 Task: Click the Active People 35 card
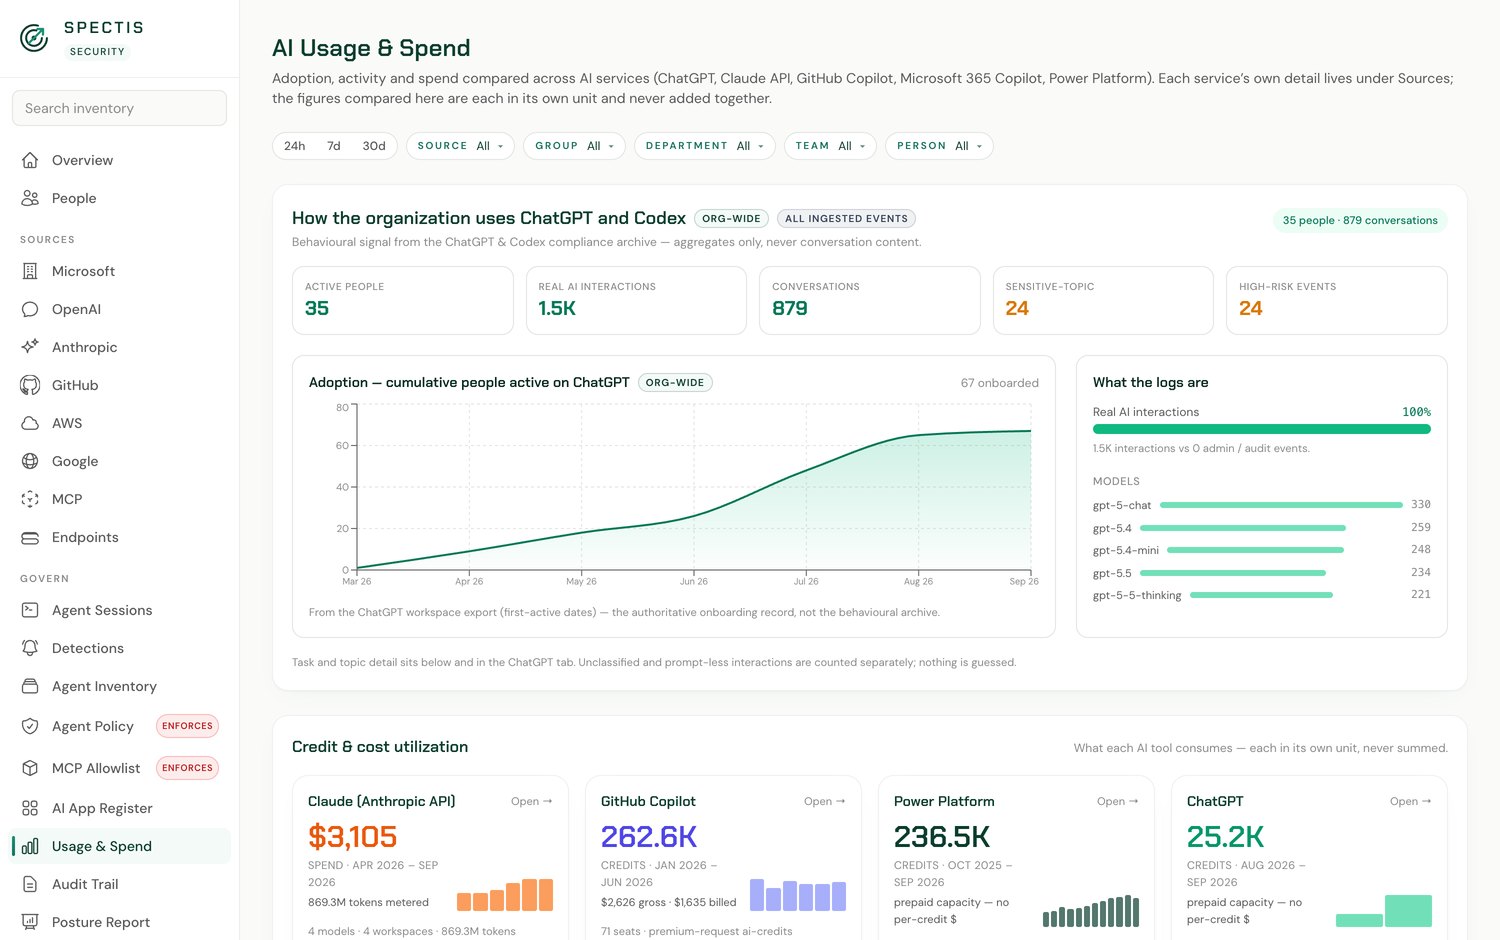coord(403,300)
